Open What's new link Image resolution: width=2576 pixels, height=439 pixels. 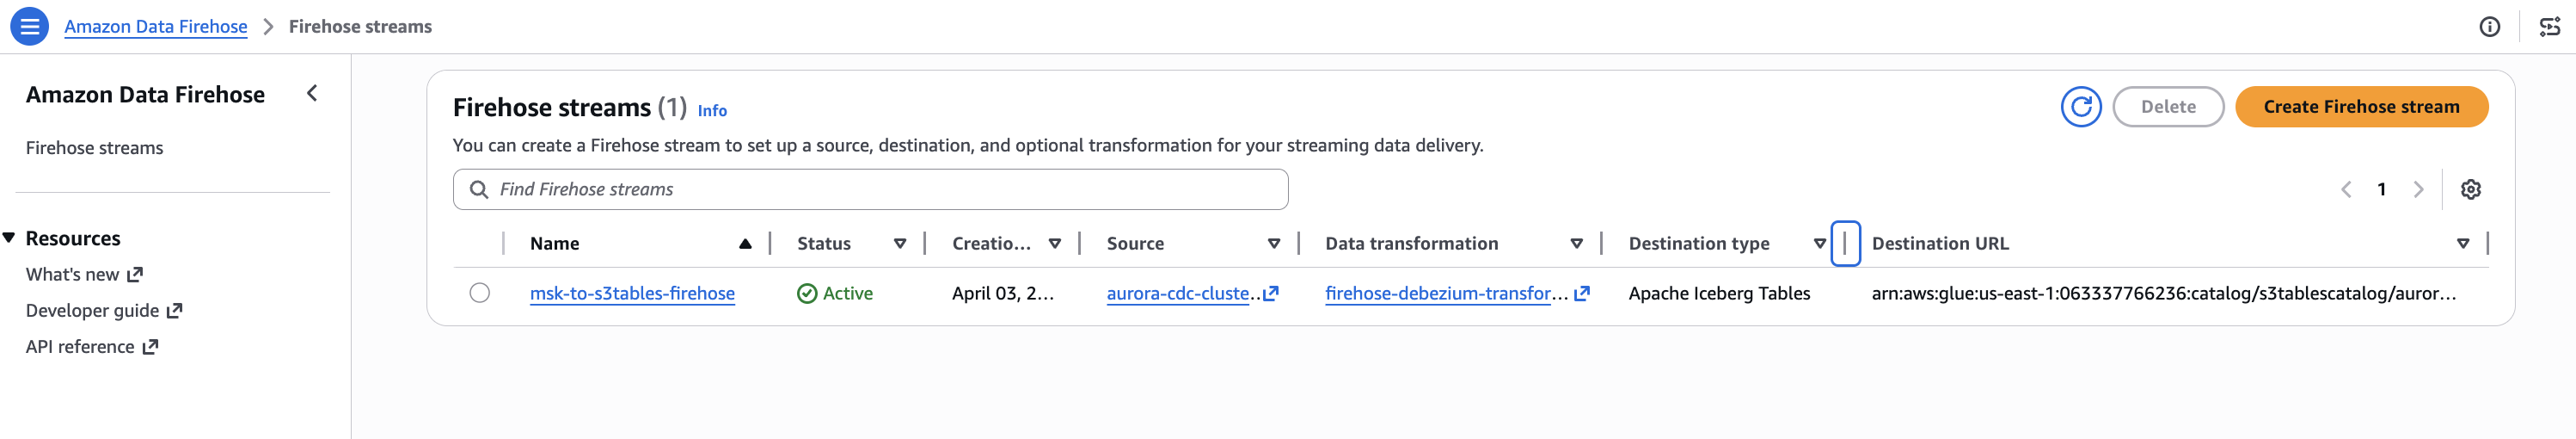click(84, 274)
